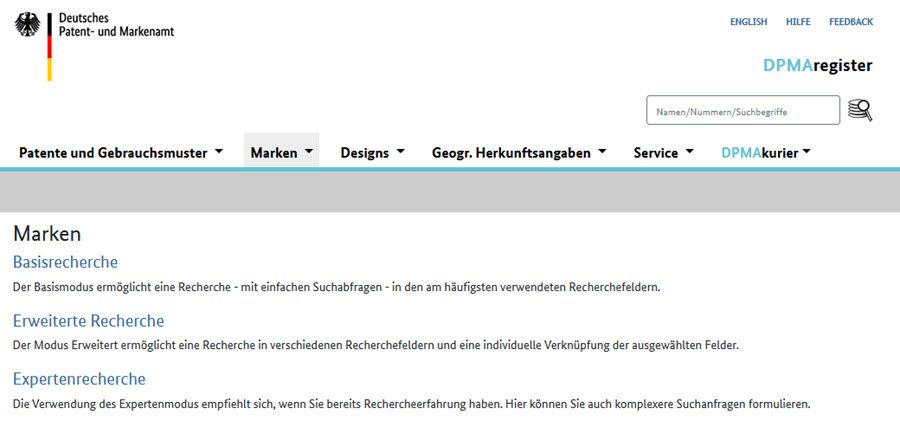Expand the Designs dropdown arrow
Image resolution: width=900 pixels, height=421 pixels.
coord(401,153)
